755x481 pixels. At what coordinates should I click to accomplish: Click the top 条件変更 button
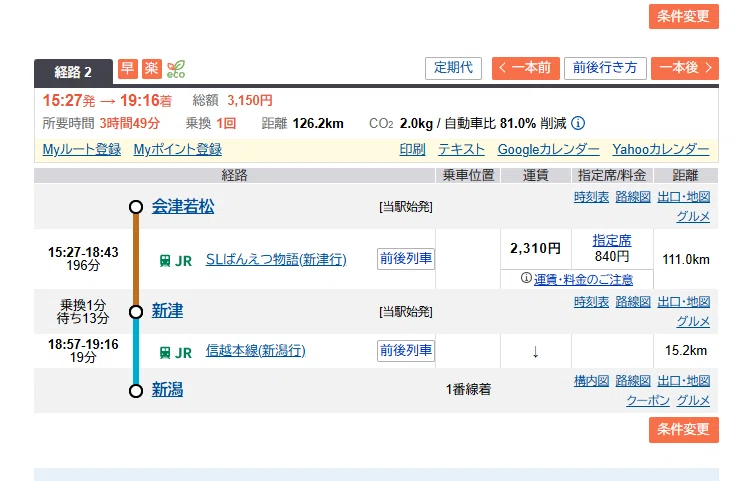click(683, 16)
